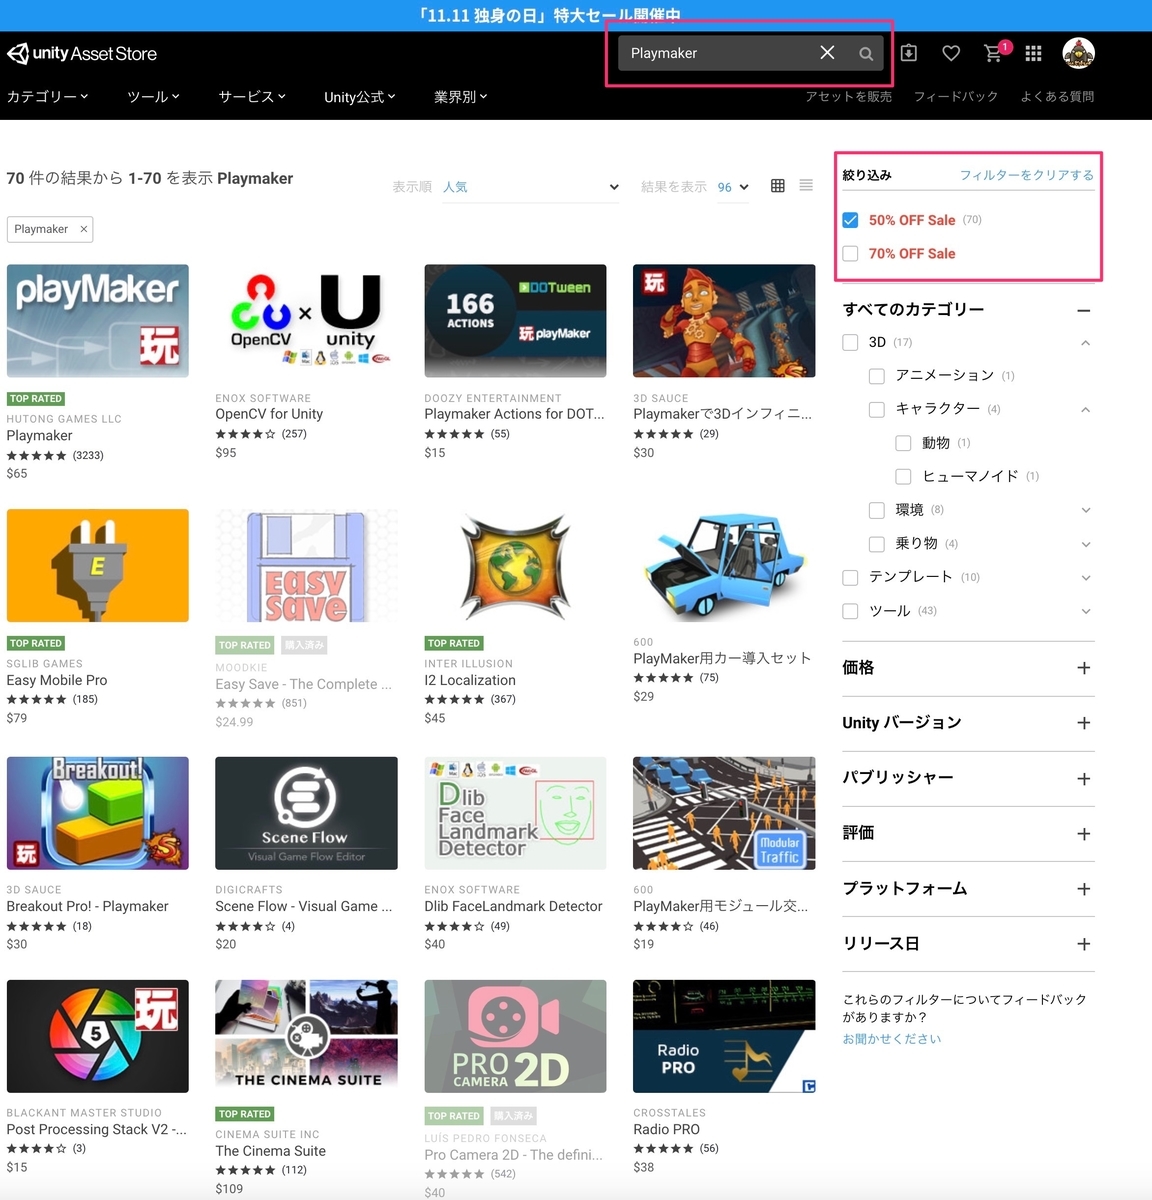This screenshot has width=1152, height=1200.
Task: Submit search with magnifier icon
Action: point(866,54)
